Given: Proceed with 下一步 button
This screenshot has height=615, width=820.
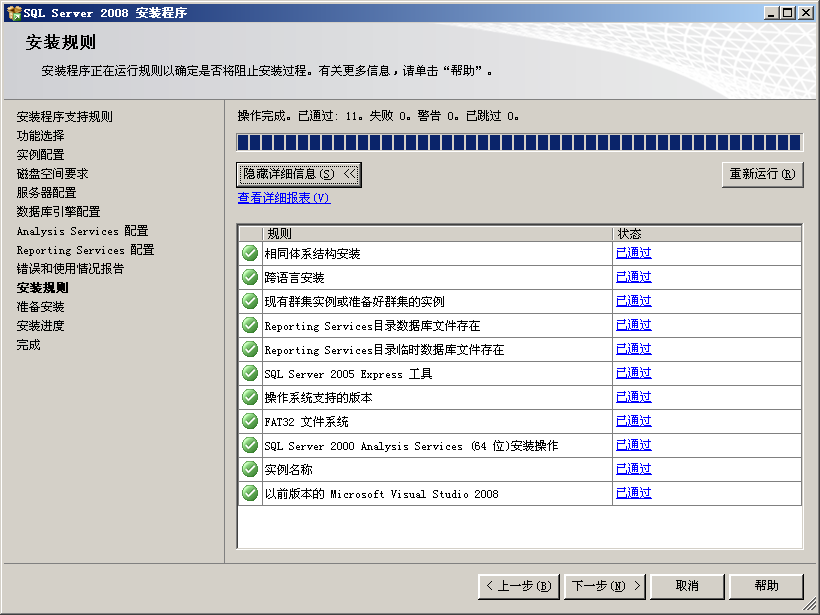Looking at the screenshot, I should [x=606, y=586].
